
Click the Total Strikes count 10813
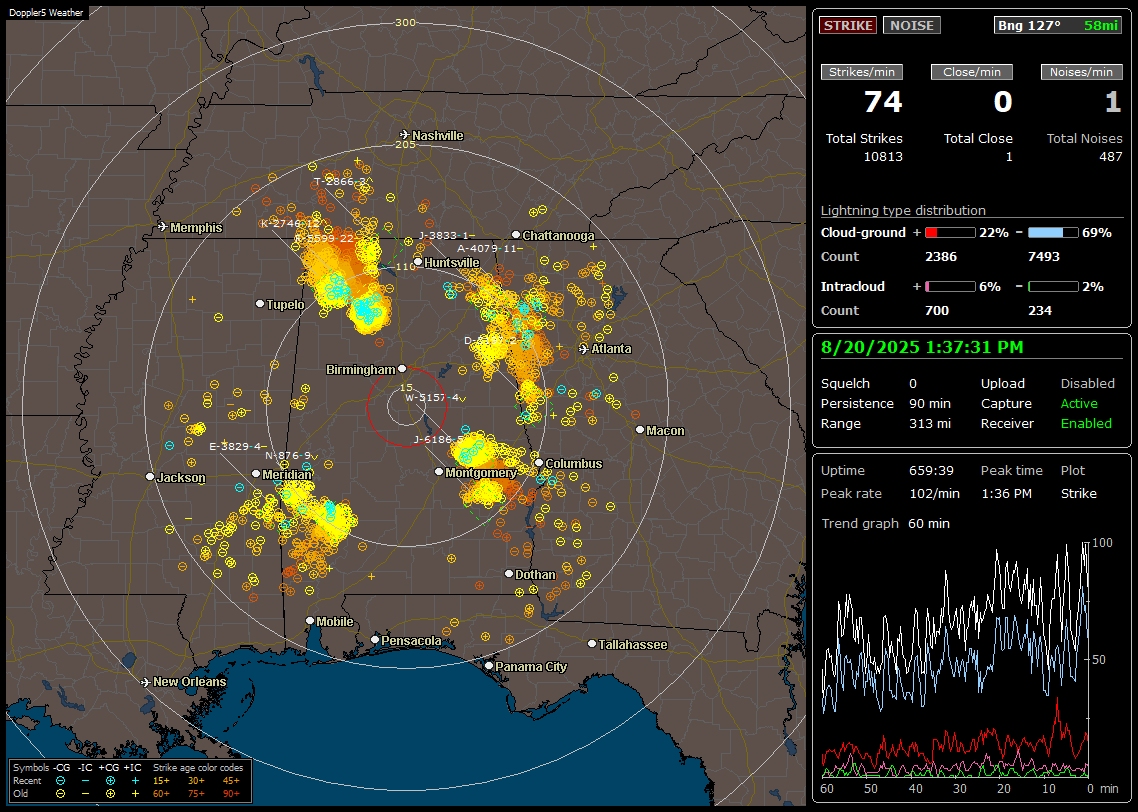(883, 157)
